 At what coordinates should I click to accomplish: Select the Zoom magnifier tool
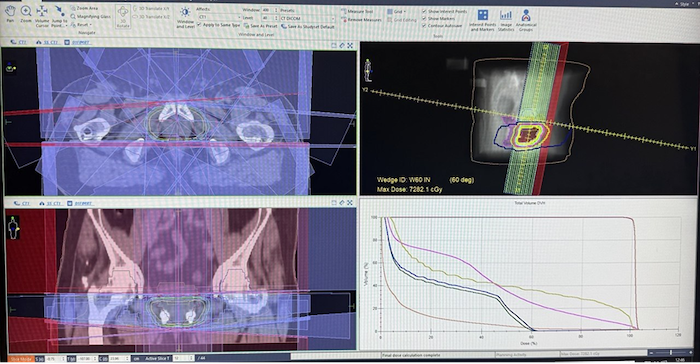pos(26,13)
